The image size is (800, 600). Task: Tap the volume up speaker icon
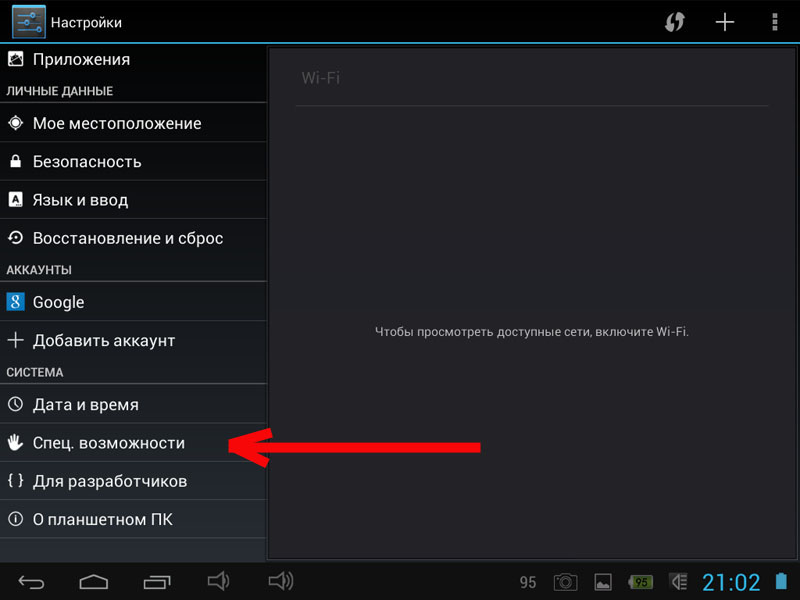281,581
